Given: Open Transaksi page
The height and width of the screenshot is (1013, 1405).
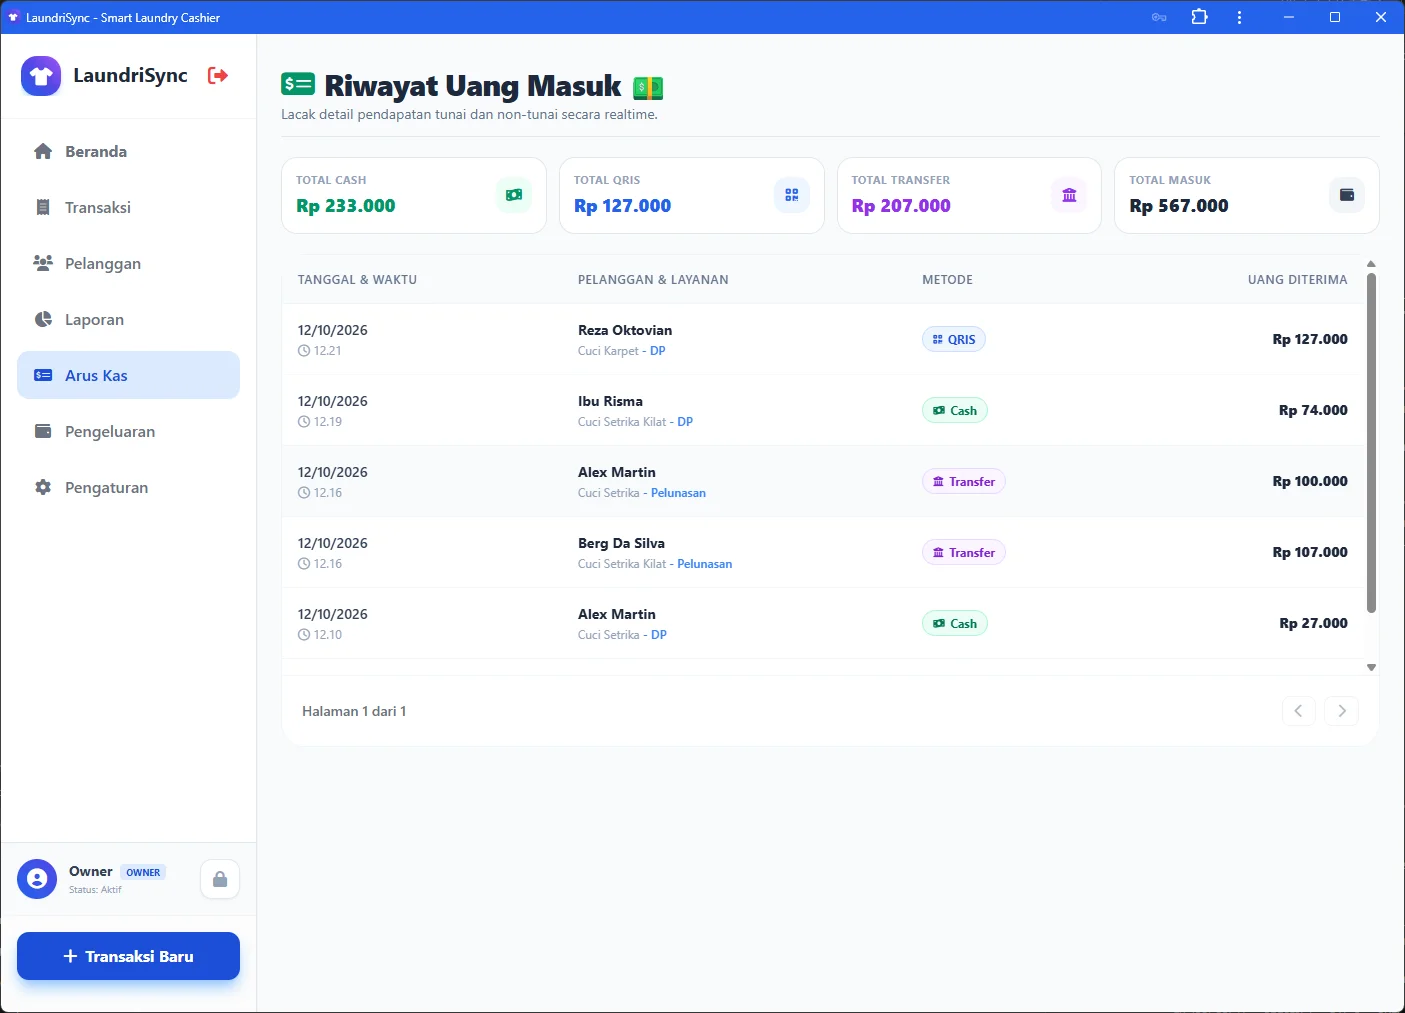Looking at the screenshot, I should tap(128, 207).
